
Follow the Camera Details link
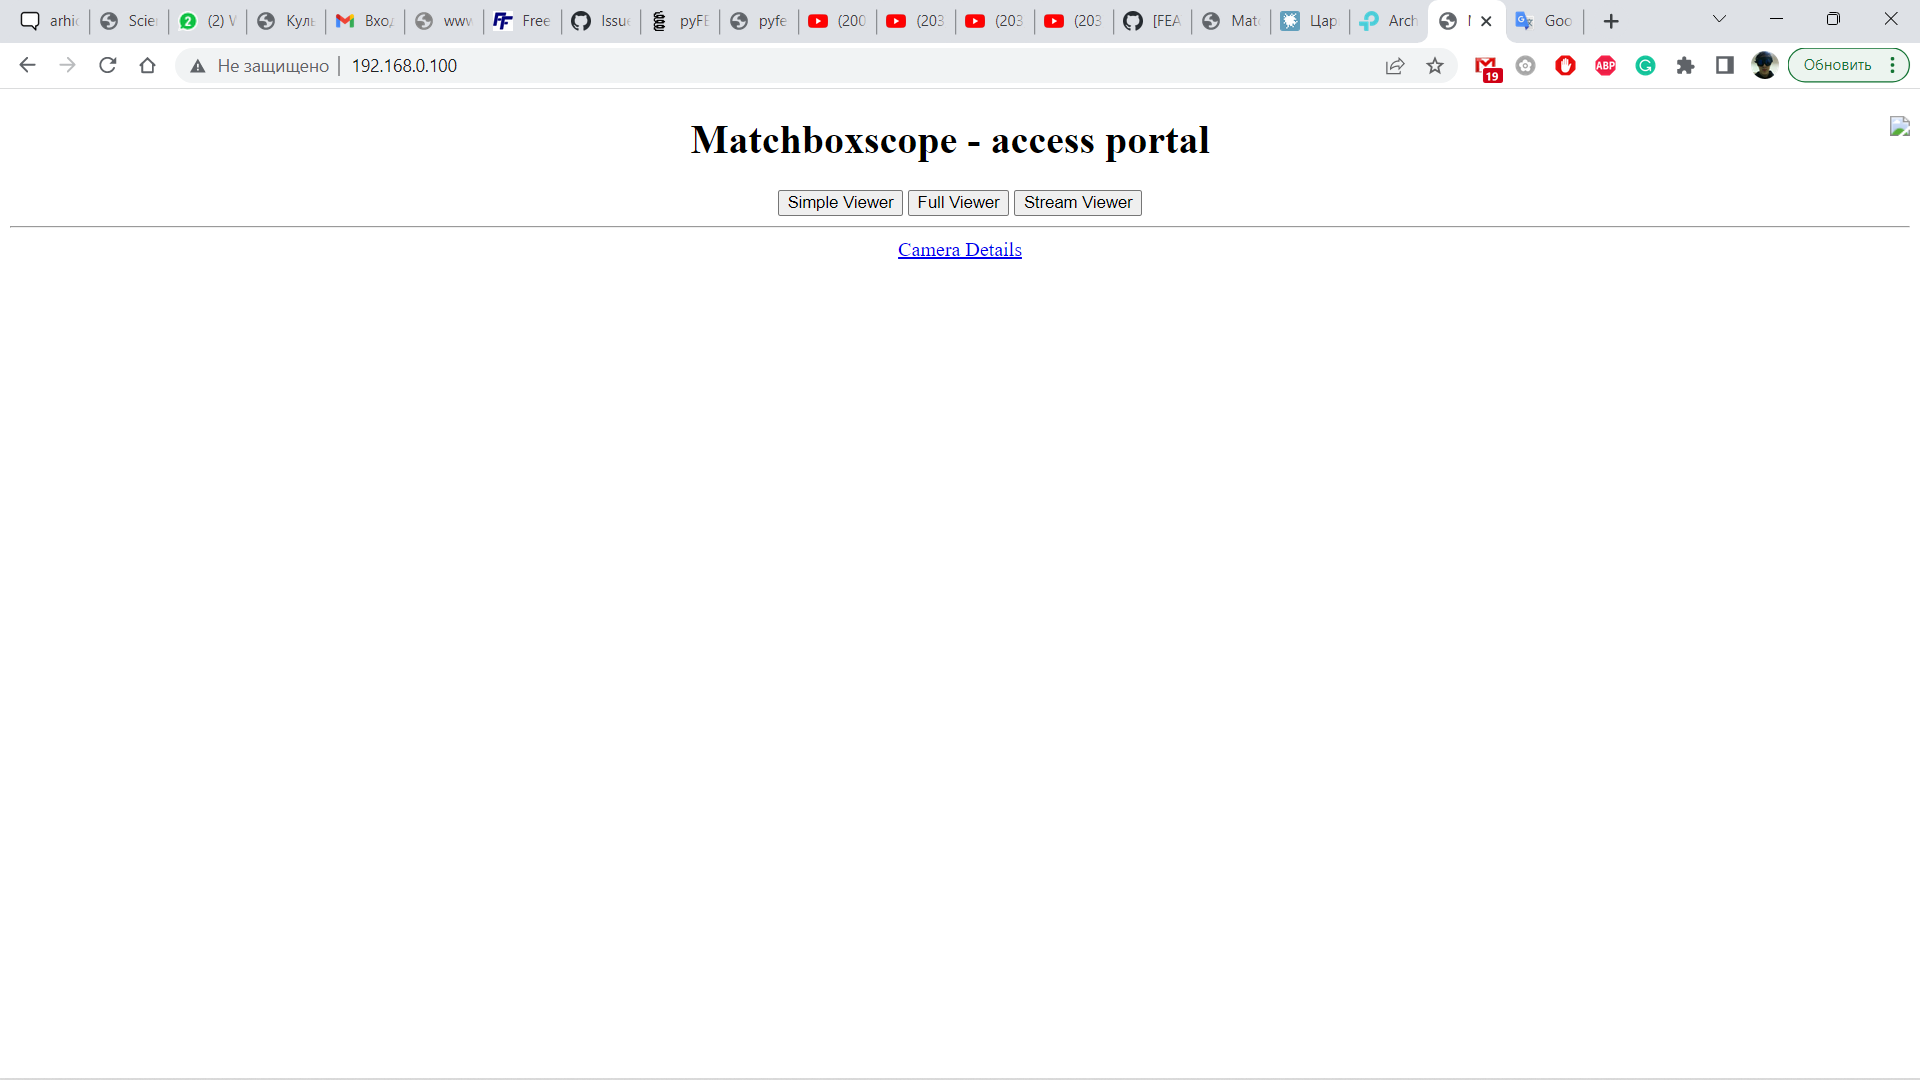[959, 250]
